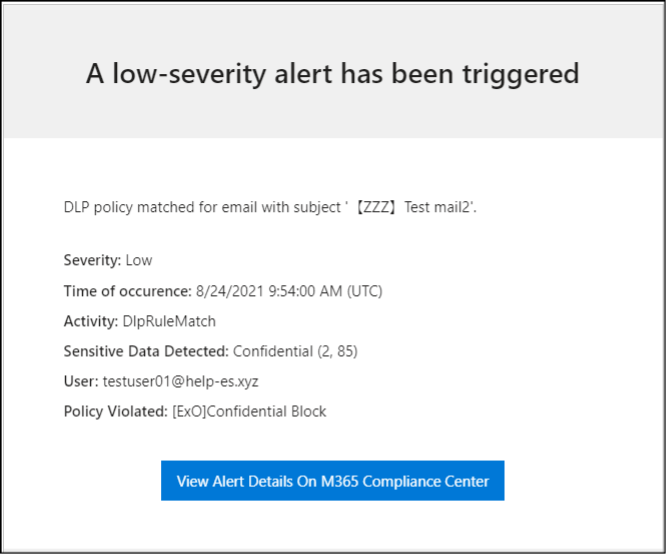The width and height of the screenshot is (666, 554).
Task: Click the word 'triggered' in the header
Action: coord(521,75)
